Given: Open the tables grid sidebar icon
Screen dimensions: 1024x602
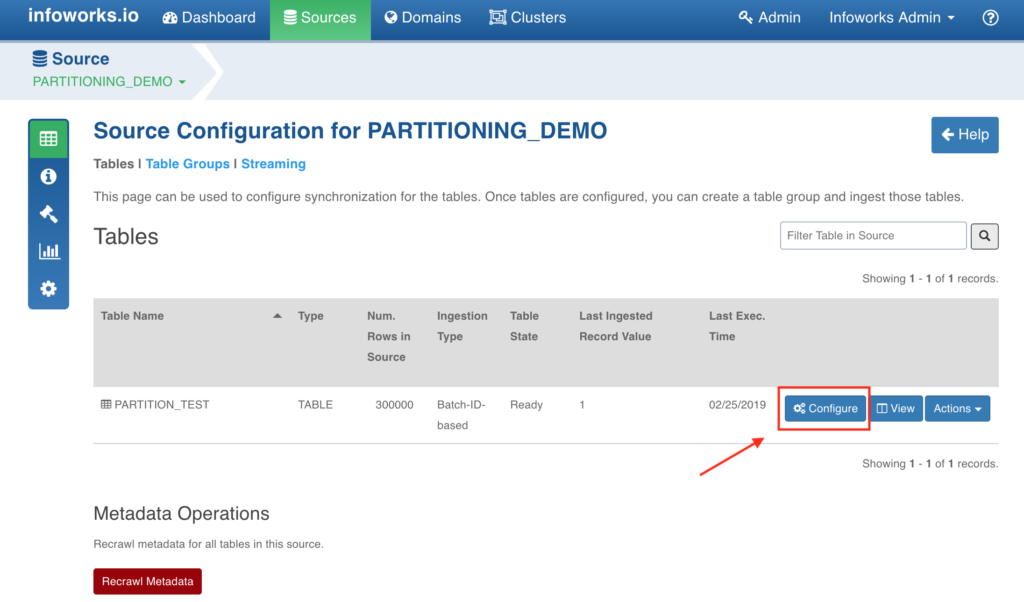Looking at the screenshot, I should 48,139.
